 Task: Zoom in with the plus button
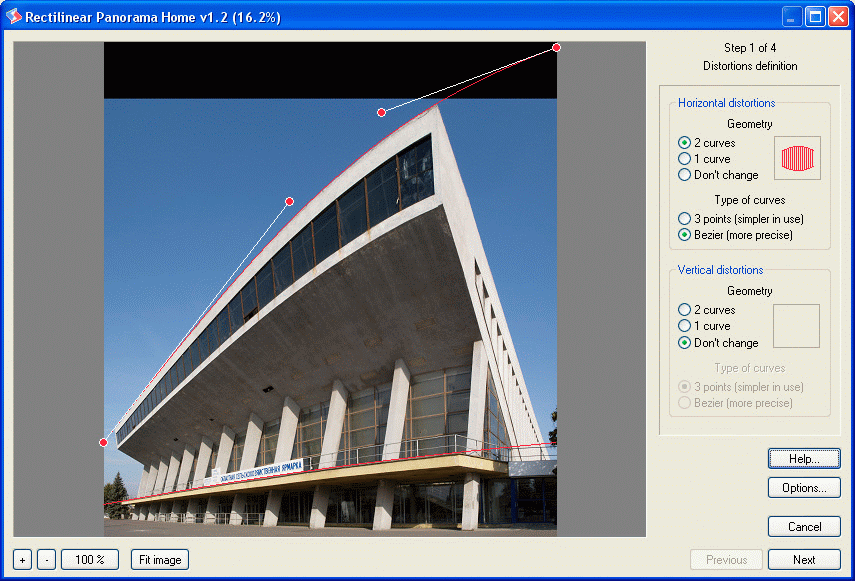point(22,560)
